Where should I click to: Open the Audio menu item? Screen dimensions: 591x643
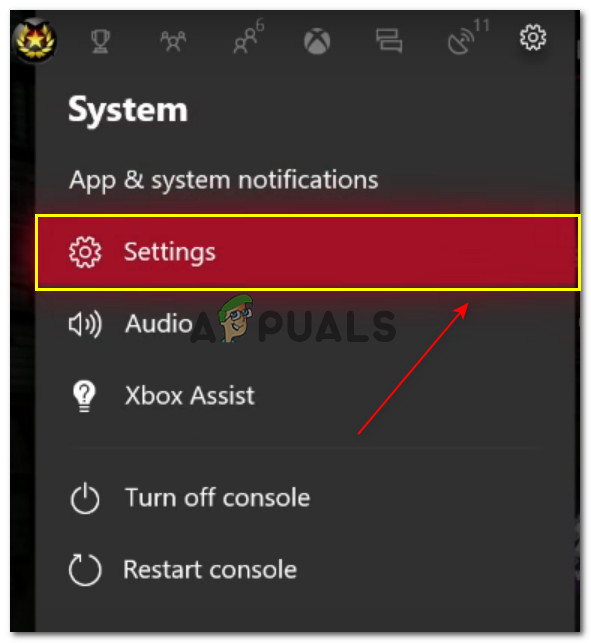pyautogui.click(x=158, y=324)
